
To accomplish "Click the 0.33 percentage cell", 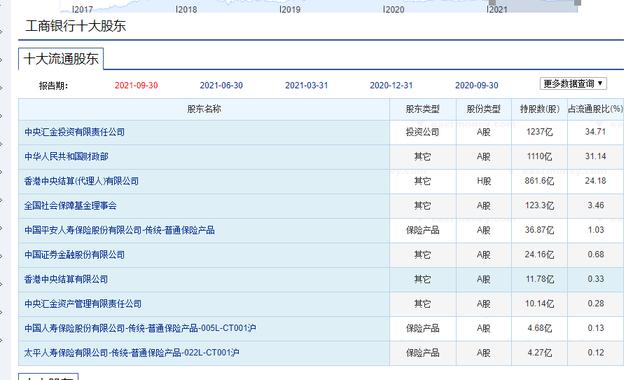I will tap(596, 279).
